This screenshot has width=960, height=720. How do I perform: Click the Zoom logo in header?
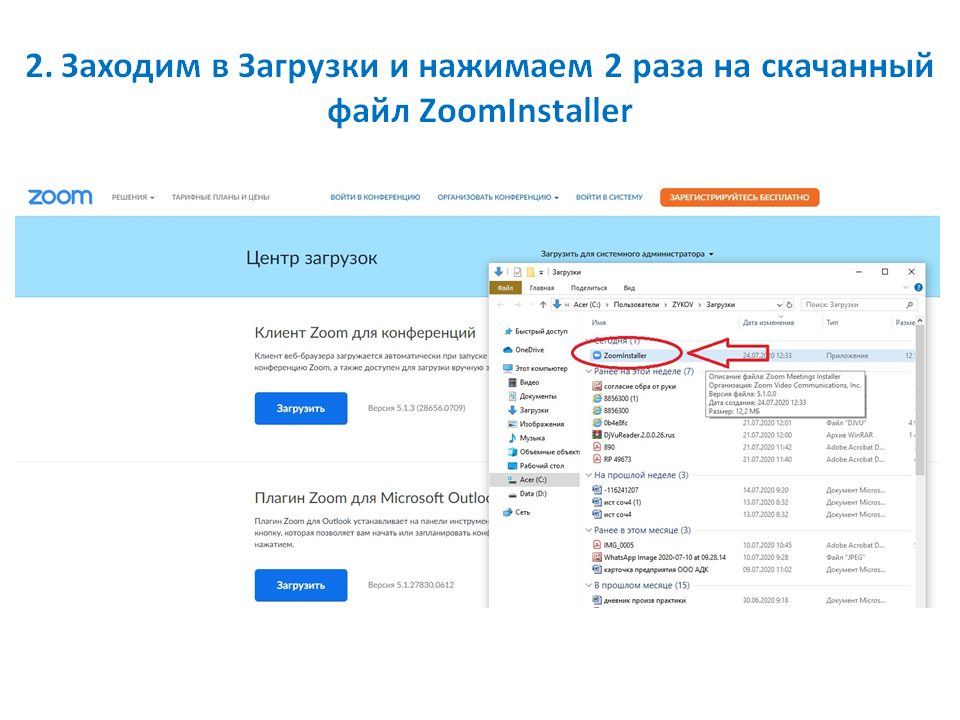click(x=59, y=197)
